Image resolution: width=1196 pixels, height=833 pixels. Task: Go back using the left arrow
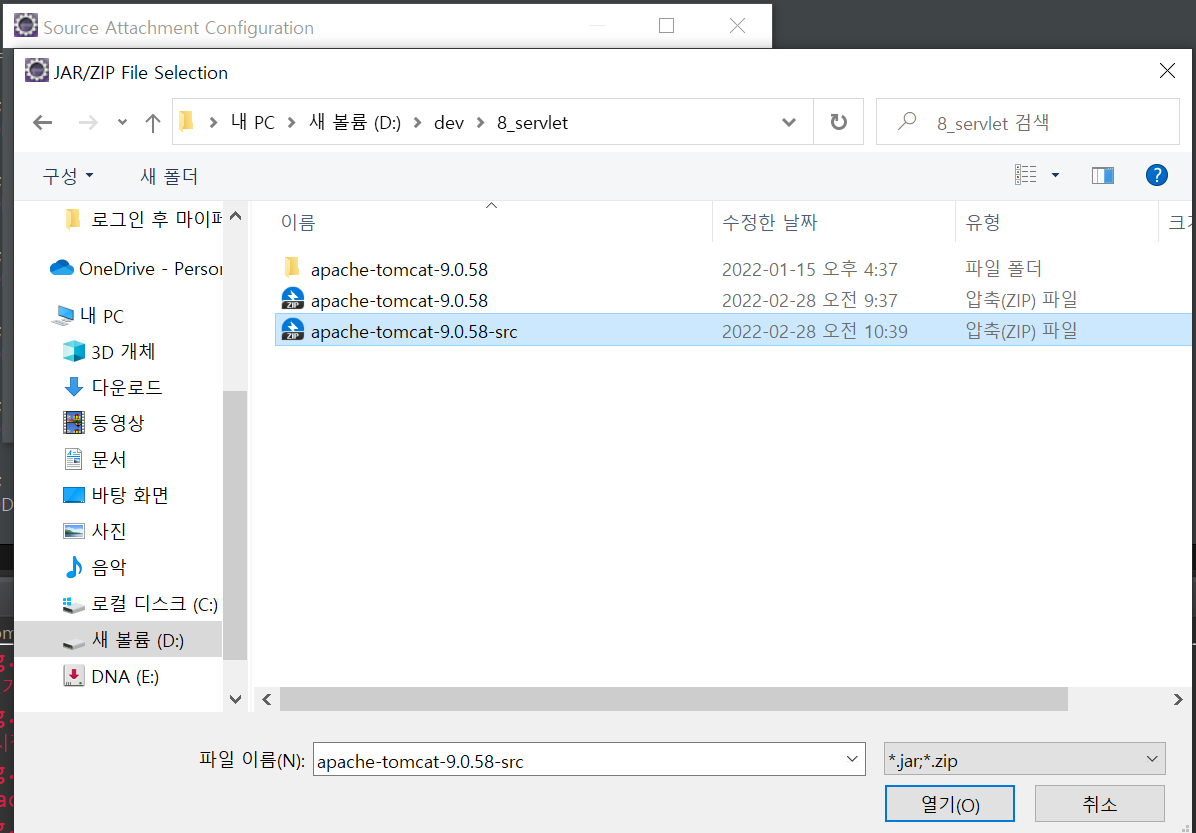pyautogui.click(x=43, y=122)
